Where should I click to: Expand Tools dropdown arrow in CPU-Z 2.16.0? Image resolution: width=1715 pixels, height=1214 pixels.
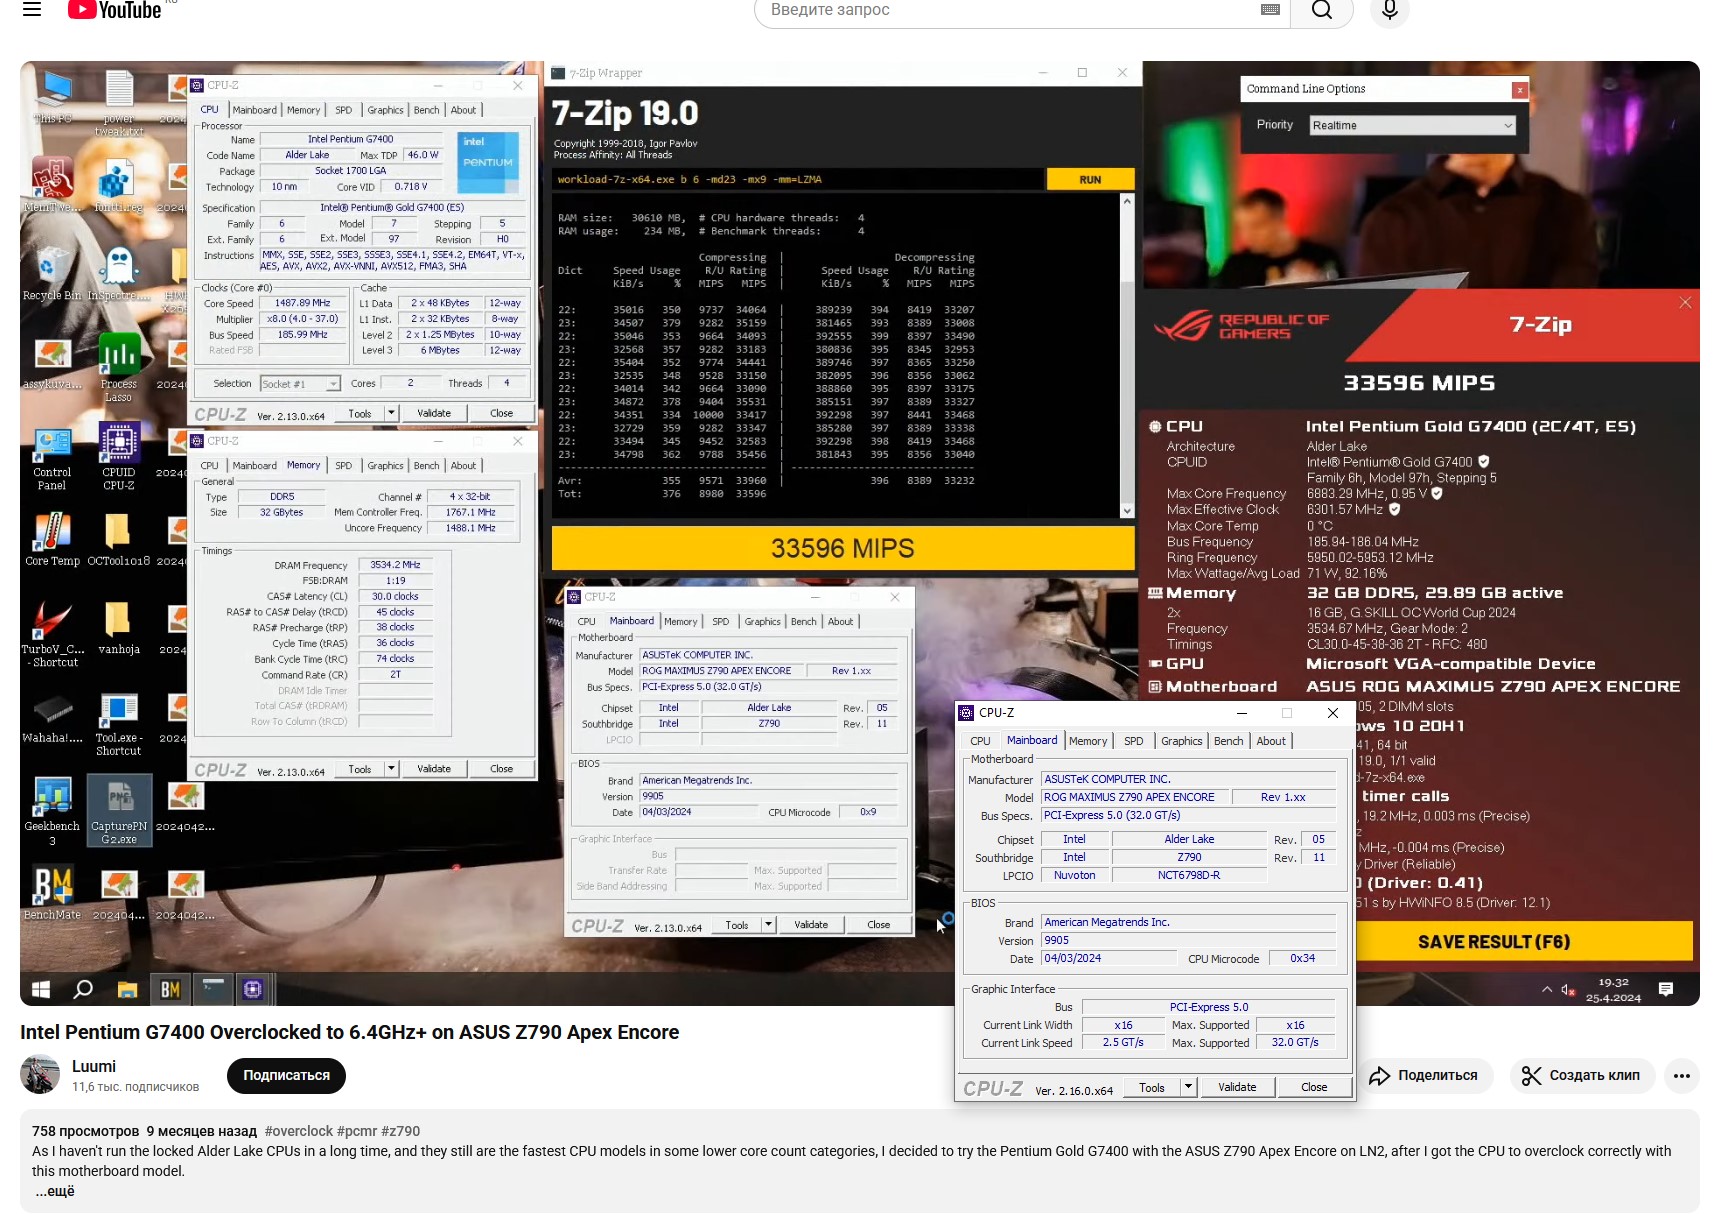1188,1087
